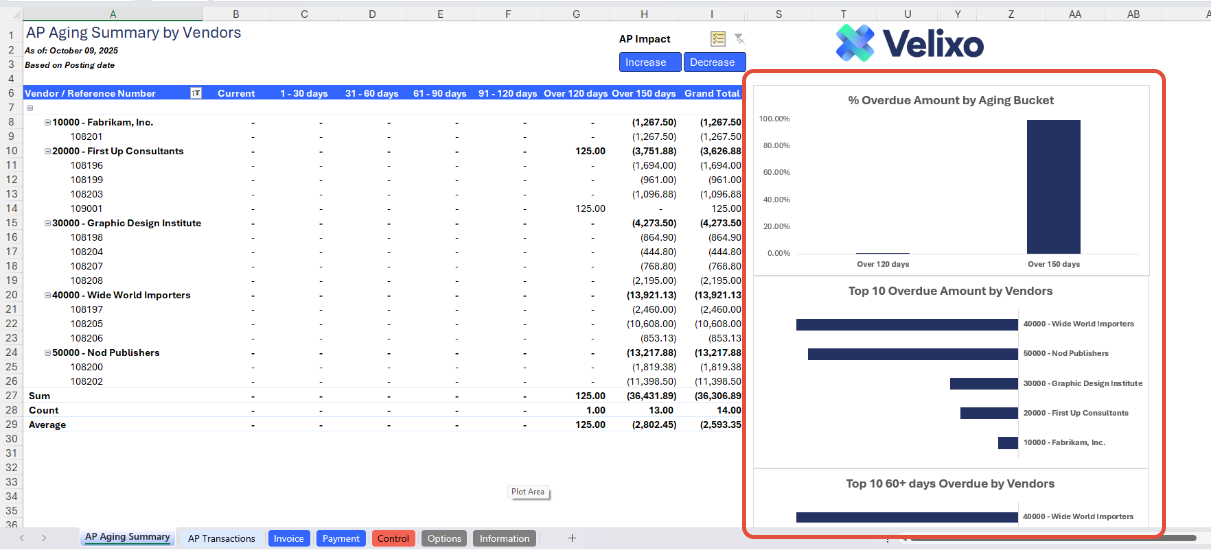Select the 'Top 10 Overdue Amount by Vendors' title

click(x=950, y=291)
